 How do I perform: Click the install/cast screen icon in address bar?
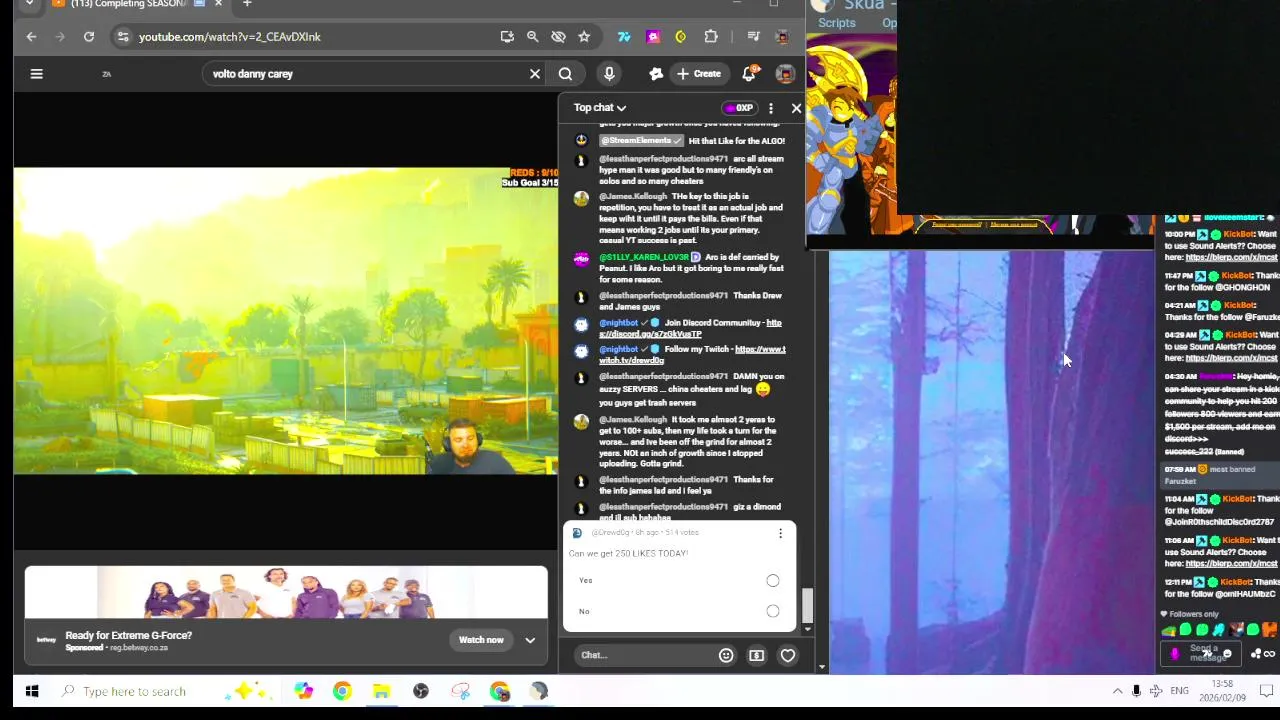click(507, 37)
